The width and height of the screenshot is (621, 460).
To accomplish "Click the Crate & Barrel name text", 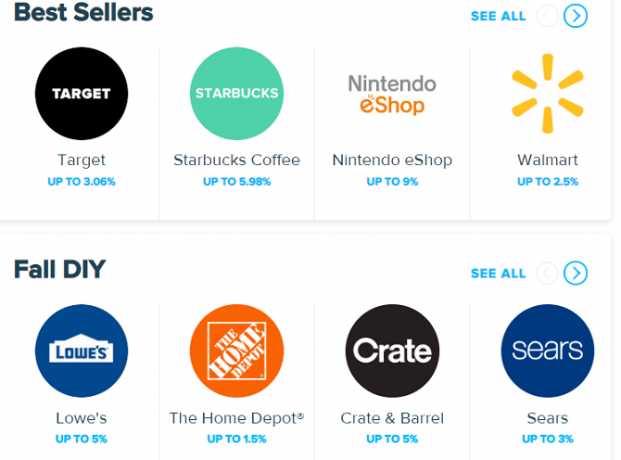I will 392,418.
